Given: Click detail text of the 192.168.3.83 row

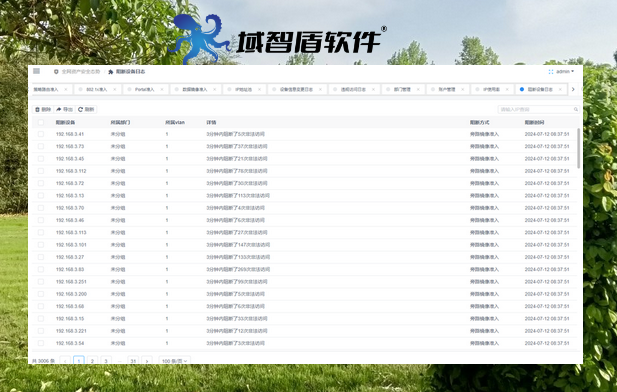Looking at the screenshot, I should [x=238, y=270].
